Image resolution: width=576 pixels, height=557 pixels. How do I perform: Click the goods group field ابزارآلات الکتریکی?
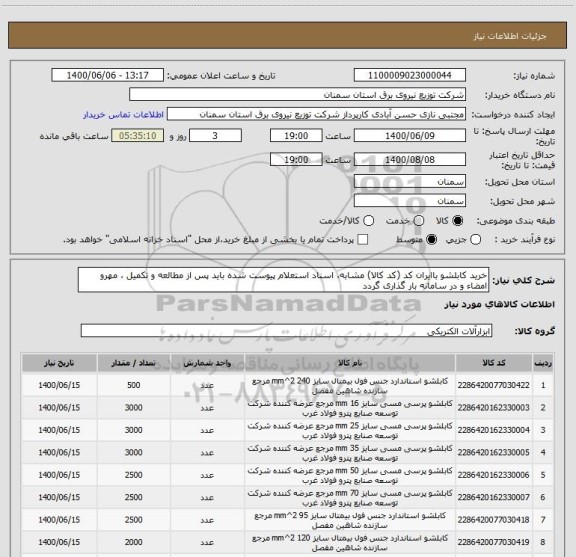pyautogui.click(x=286, y=331)
